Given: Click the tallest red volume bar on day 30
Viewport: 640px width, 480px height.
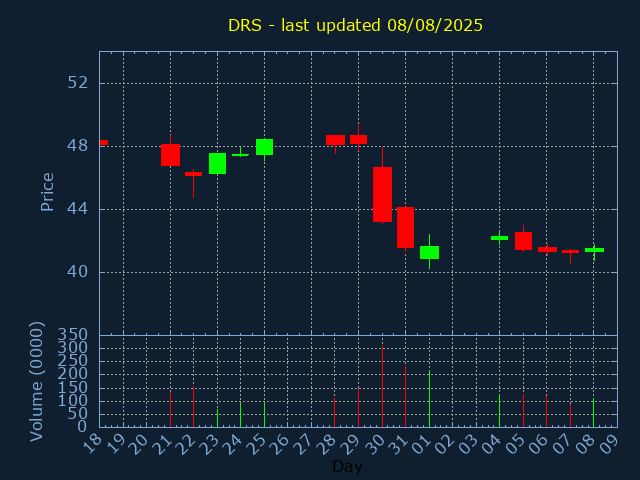Looking at the screenshot, I should tap(382, 386).
